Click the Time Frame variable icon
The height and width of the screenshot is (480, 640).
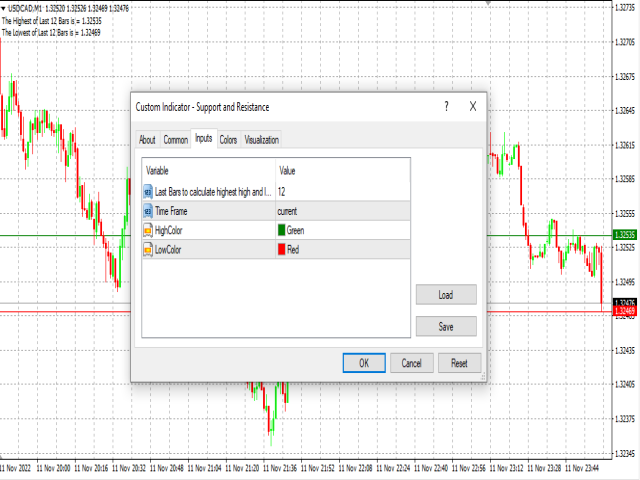tap(148, 211)
